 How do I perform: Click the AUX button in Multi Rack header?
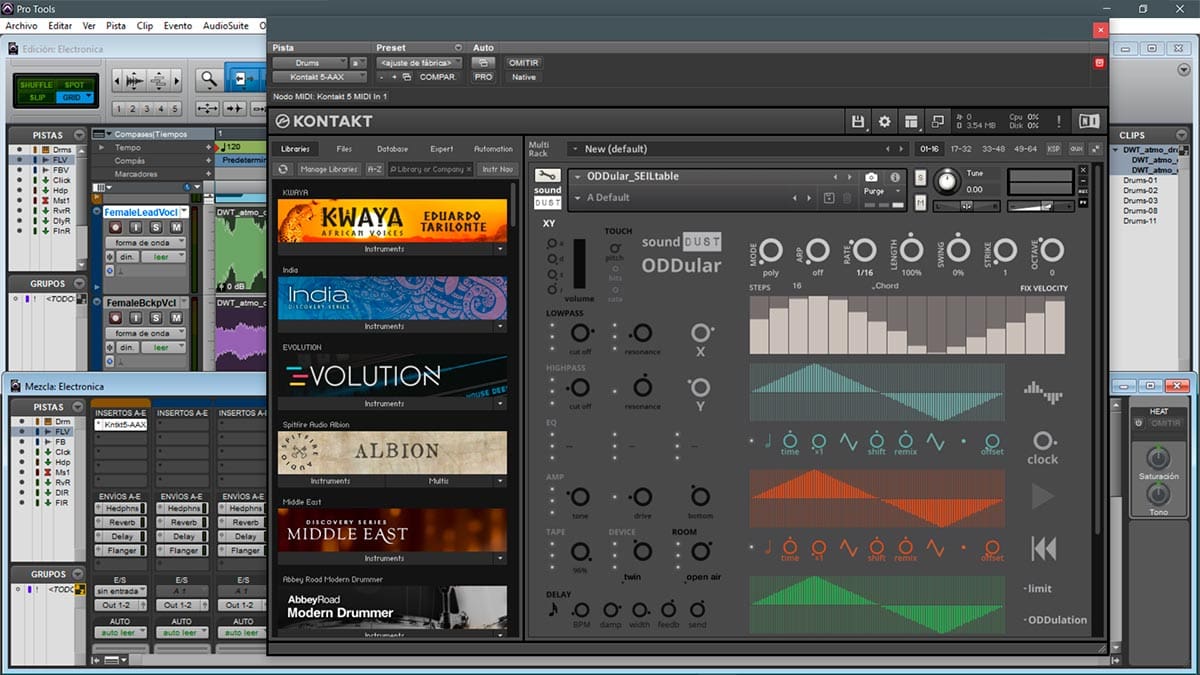click(1077, 149)
